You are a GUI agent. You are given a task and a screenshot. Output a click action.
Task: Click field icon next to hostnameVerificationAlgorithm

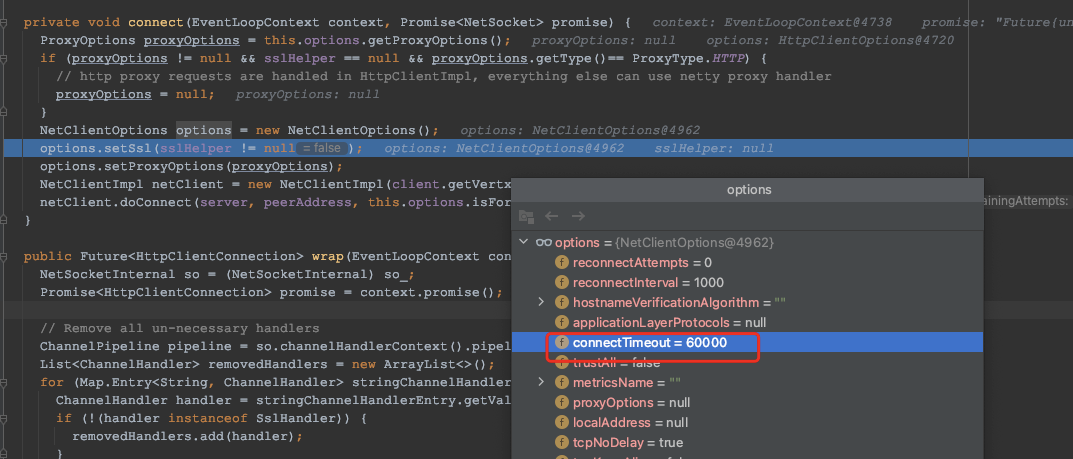click(562, 302)
